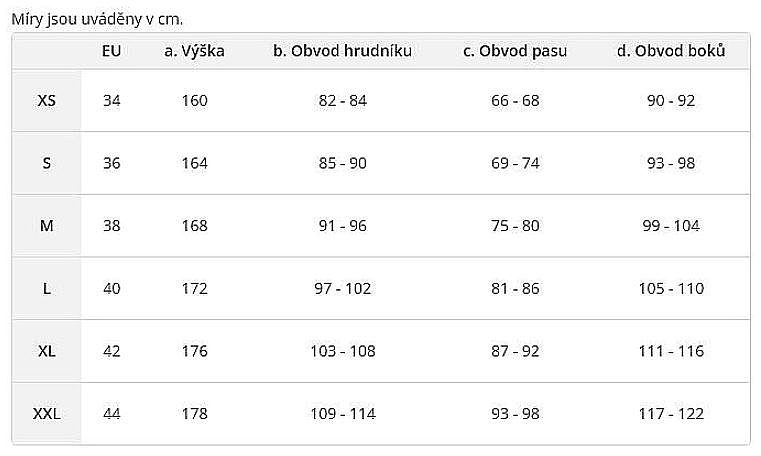Click the M size row label
Image resolution: width=761 pixels, height=456 pixels.
[x=46, y=225]
